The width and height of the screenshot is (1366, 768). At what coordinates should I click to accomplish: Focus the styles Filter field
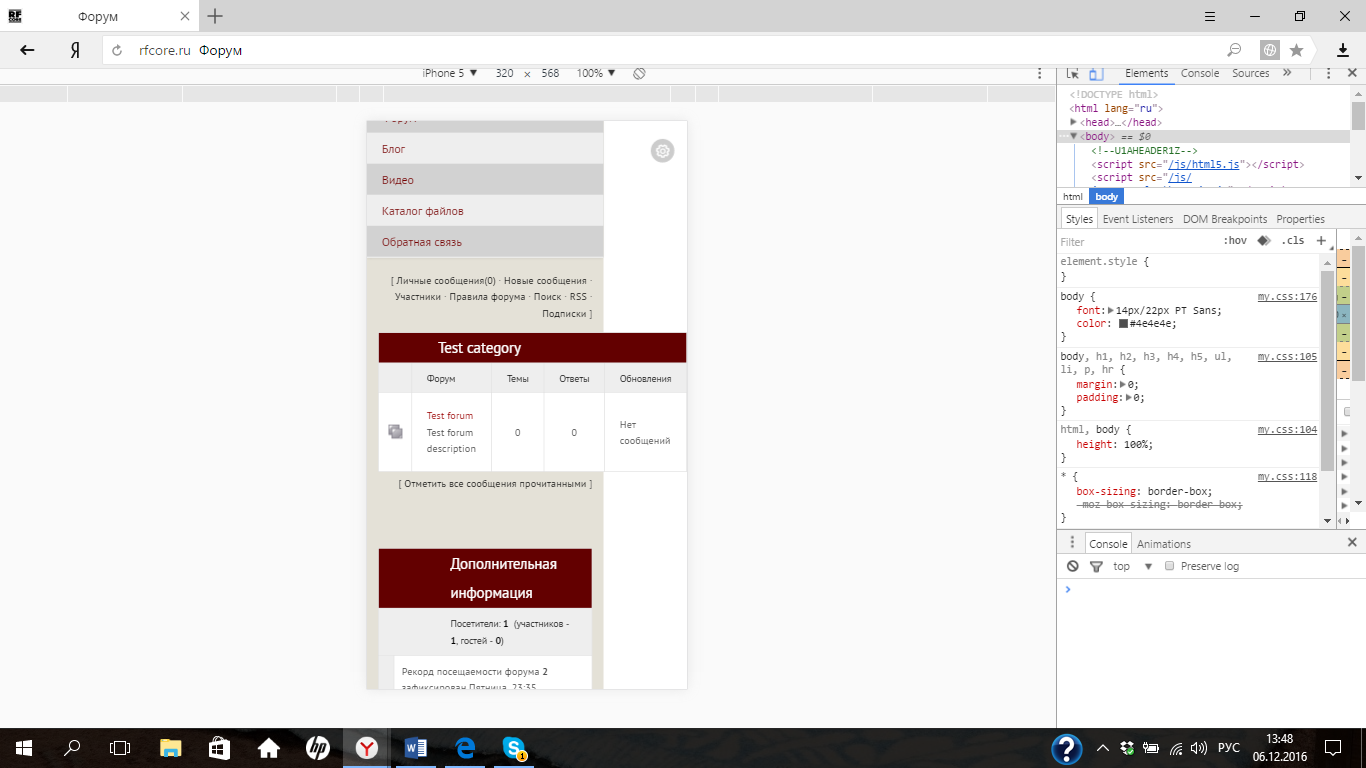coord(1135,242)
